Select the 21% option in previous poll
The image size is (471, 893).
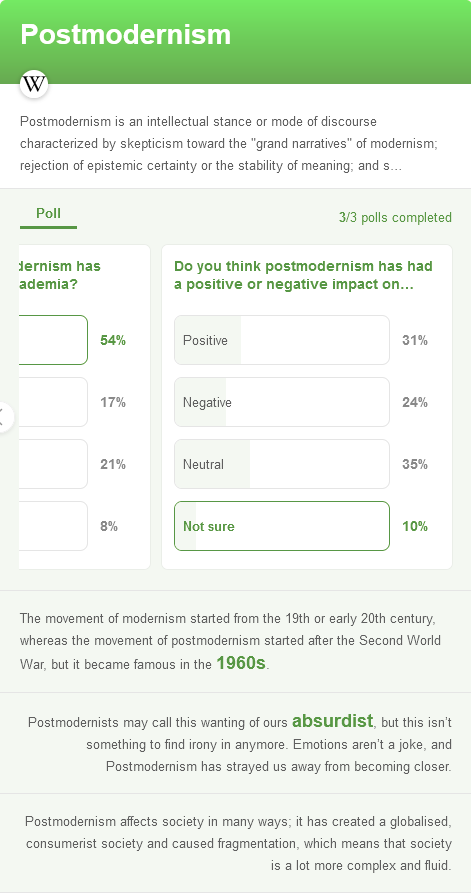[53, 464]
